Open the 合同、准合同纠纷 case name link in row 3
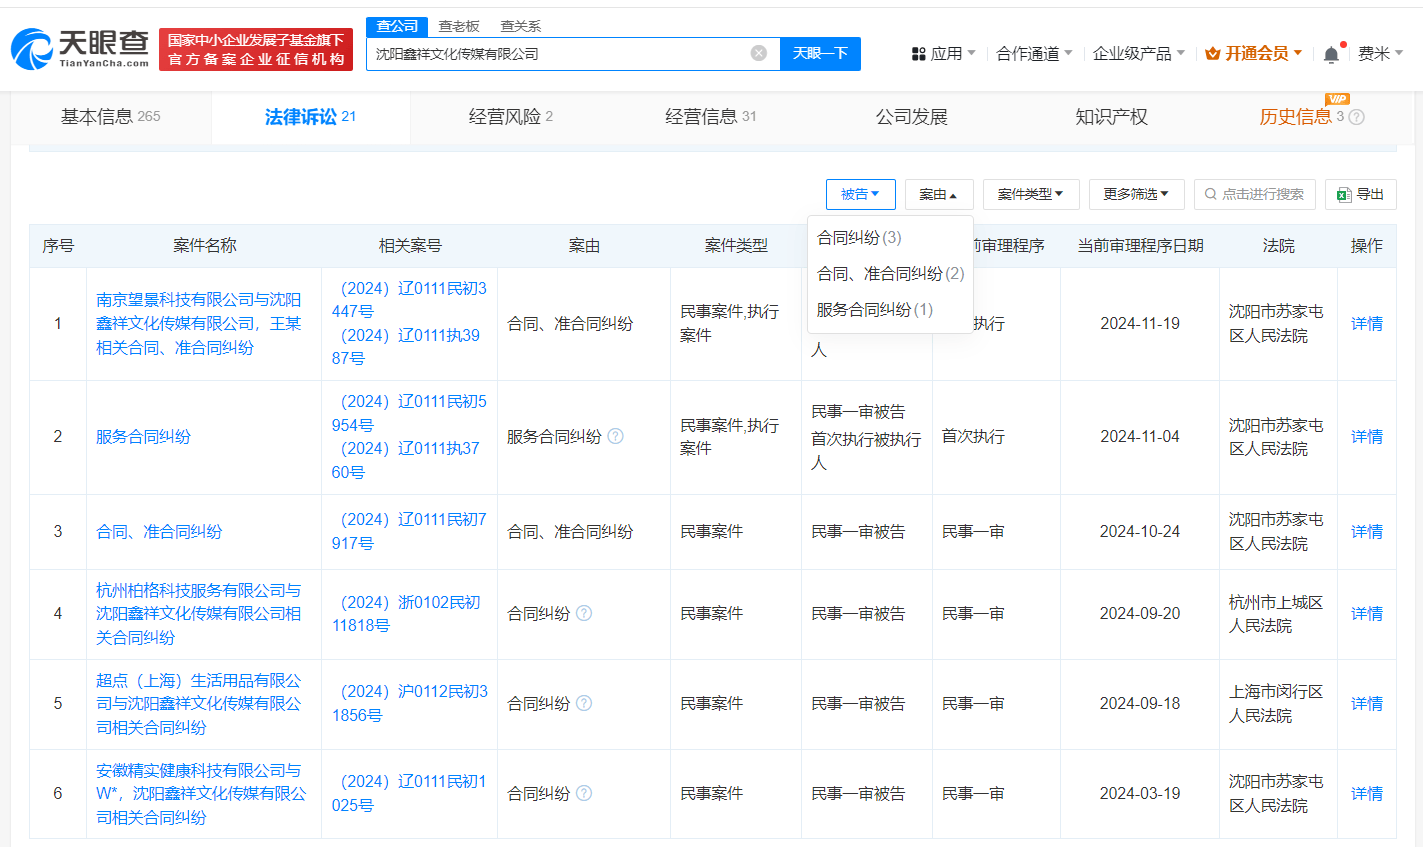 pyautogui.click(x=159, y=531)
